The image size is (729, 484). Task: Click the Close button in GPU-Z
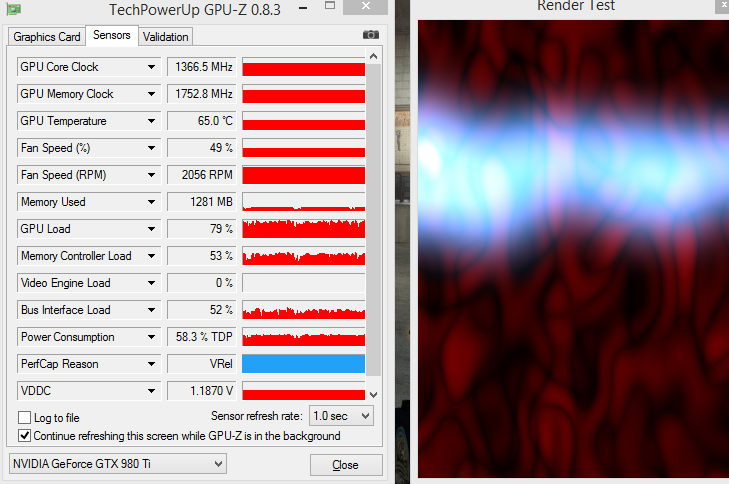pos(346,464)
